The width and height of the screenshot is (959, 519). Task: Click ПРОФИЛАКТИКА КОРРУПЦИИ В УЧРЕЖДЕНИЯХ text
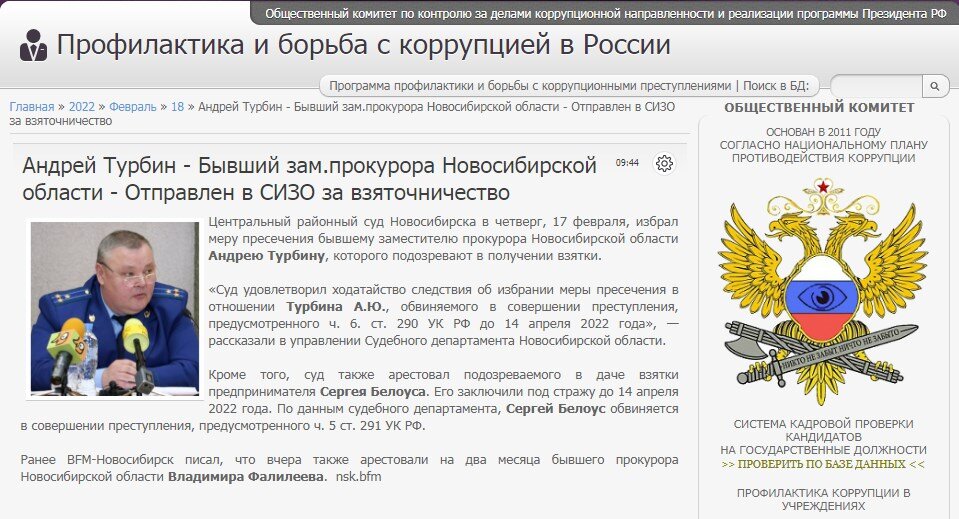pos(823,499)
